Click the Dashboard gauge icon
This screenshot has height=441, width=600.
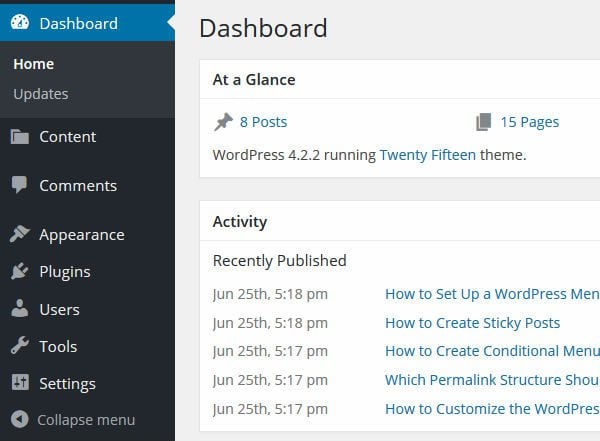(19, 23)
